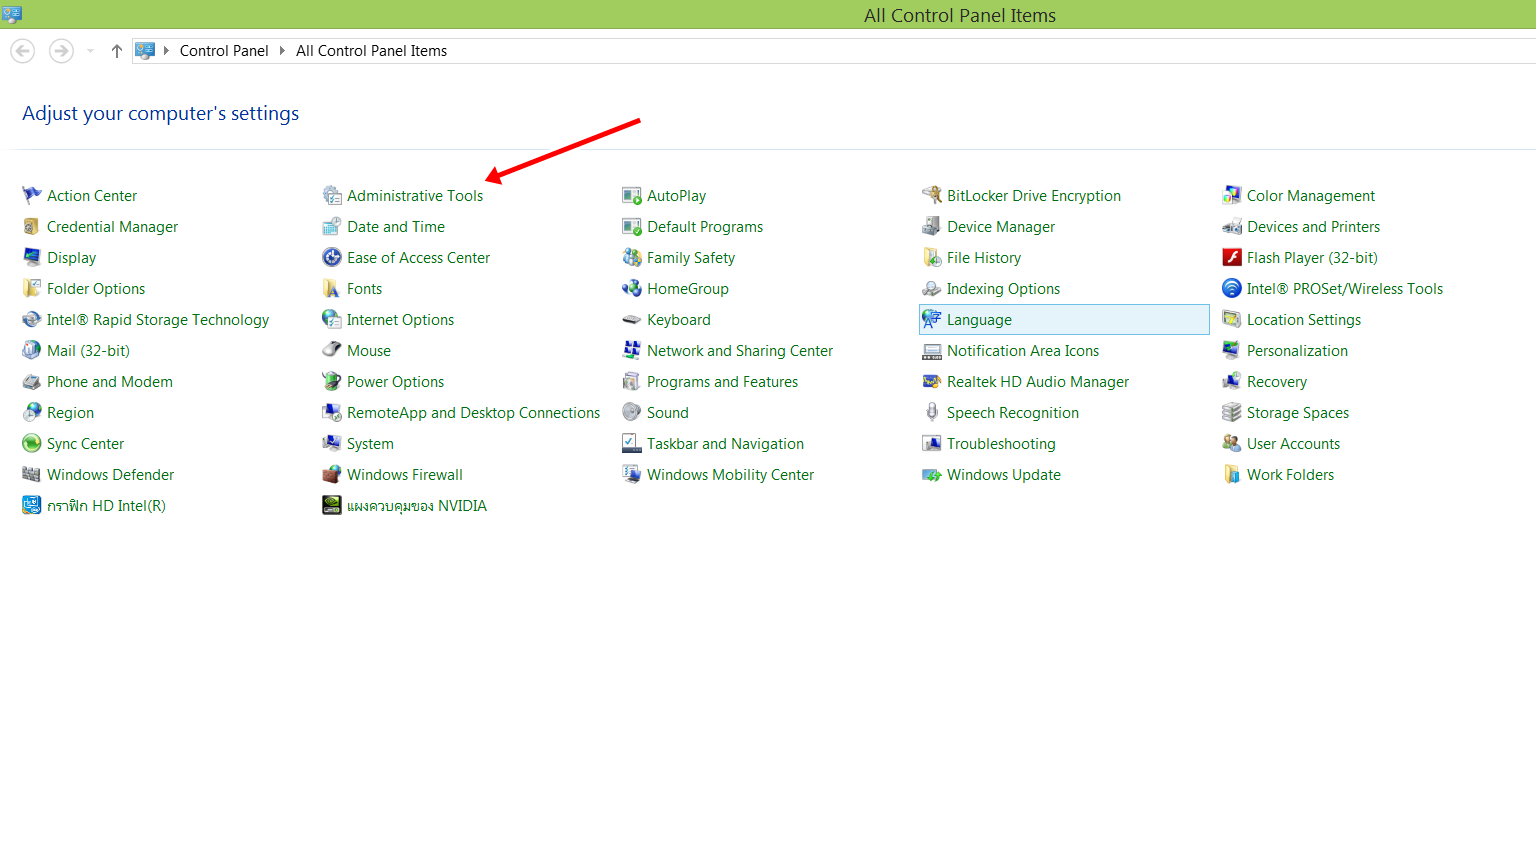1536x864 pixels.
Task: Select Control Panel in the breadcrumb bar
Action: click(224, 50)
